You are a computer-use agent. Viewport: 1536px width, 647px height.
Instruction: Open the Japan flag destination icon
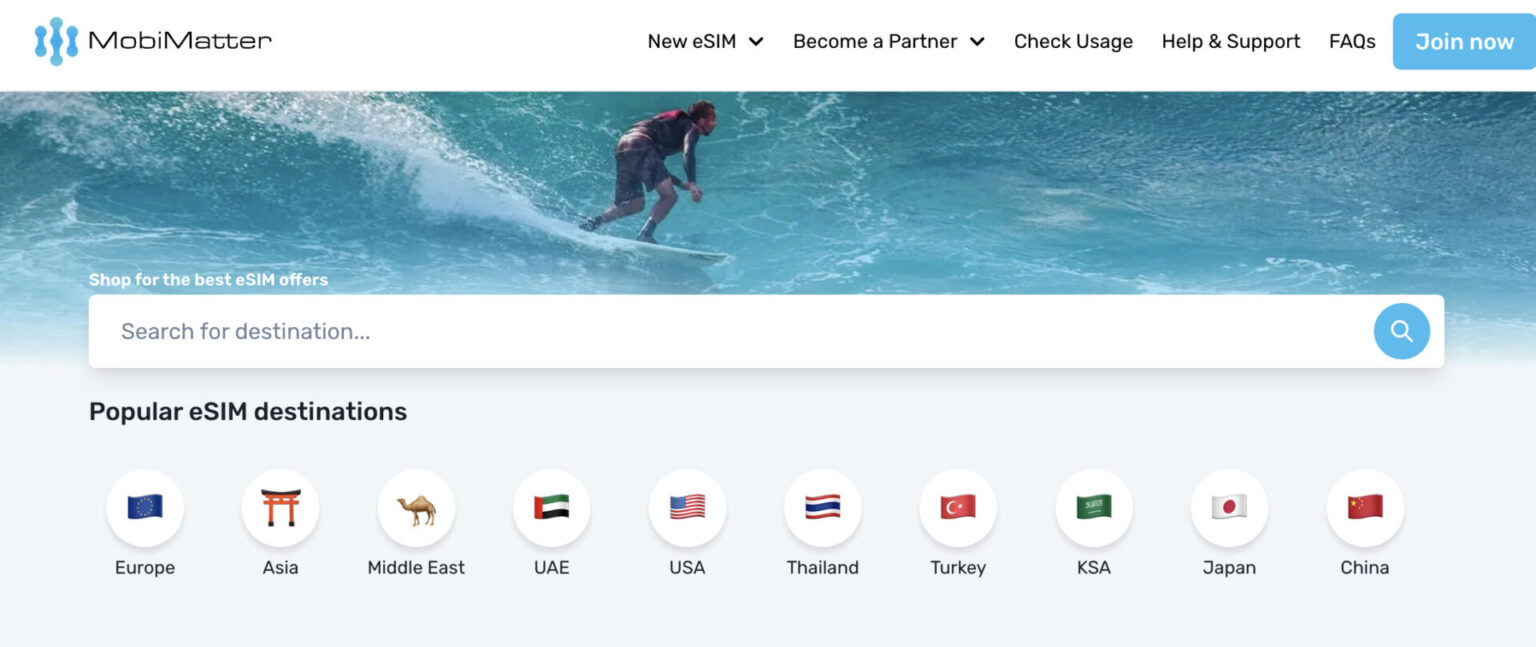coord(1229,508)
